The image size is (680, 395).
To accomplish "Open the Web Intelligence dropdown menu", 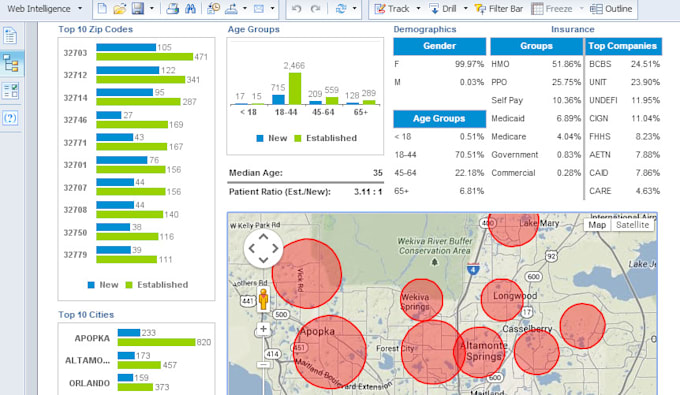I will click(44, 9).
